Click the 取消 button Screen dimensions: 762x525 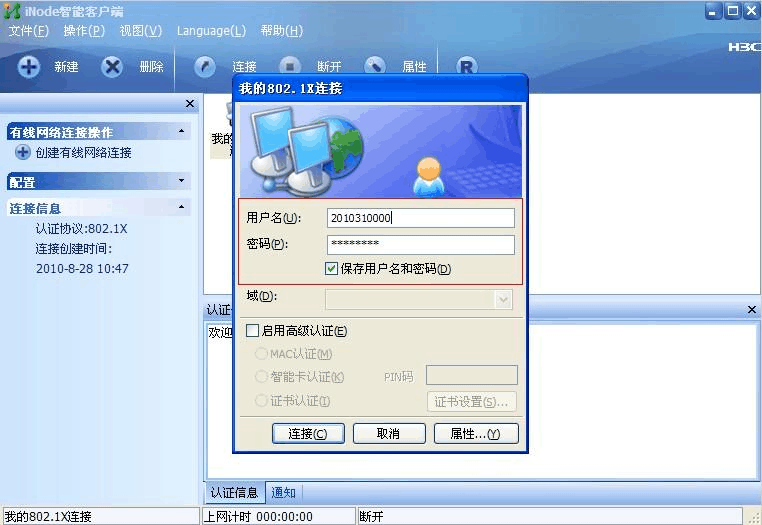pyautogui.click(x=389, y=433)
